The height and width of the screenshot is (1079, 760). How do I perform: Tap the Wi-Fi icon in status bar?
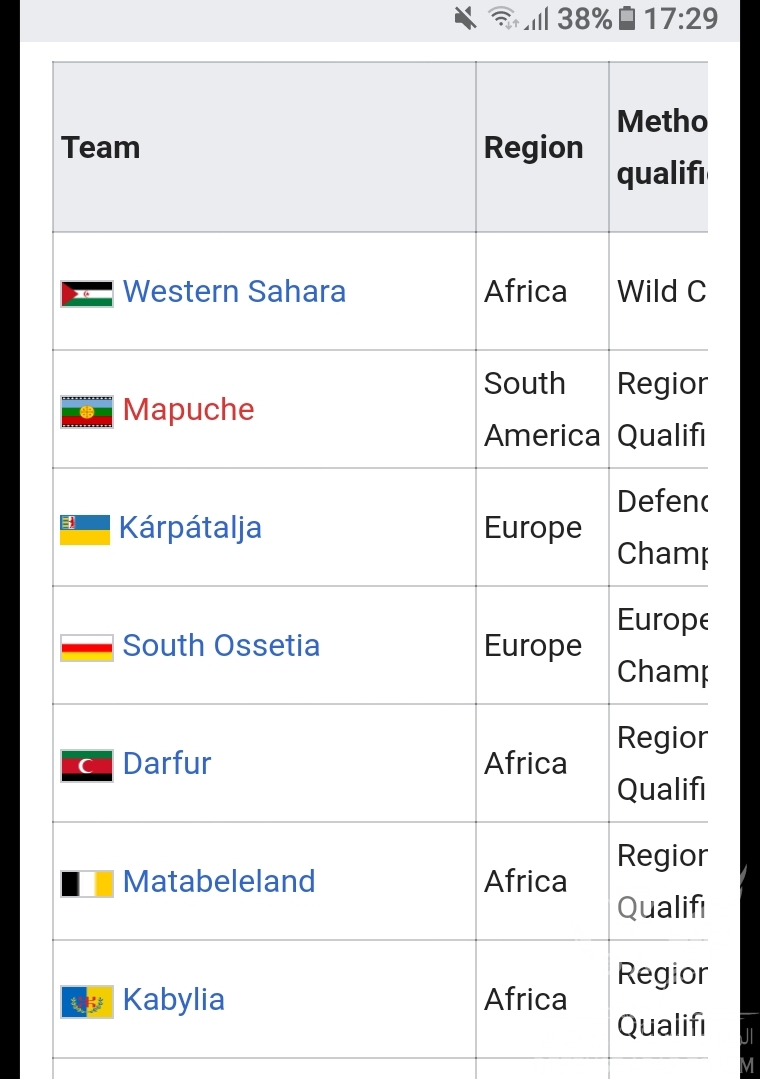click(x=502, y=18)
